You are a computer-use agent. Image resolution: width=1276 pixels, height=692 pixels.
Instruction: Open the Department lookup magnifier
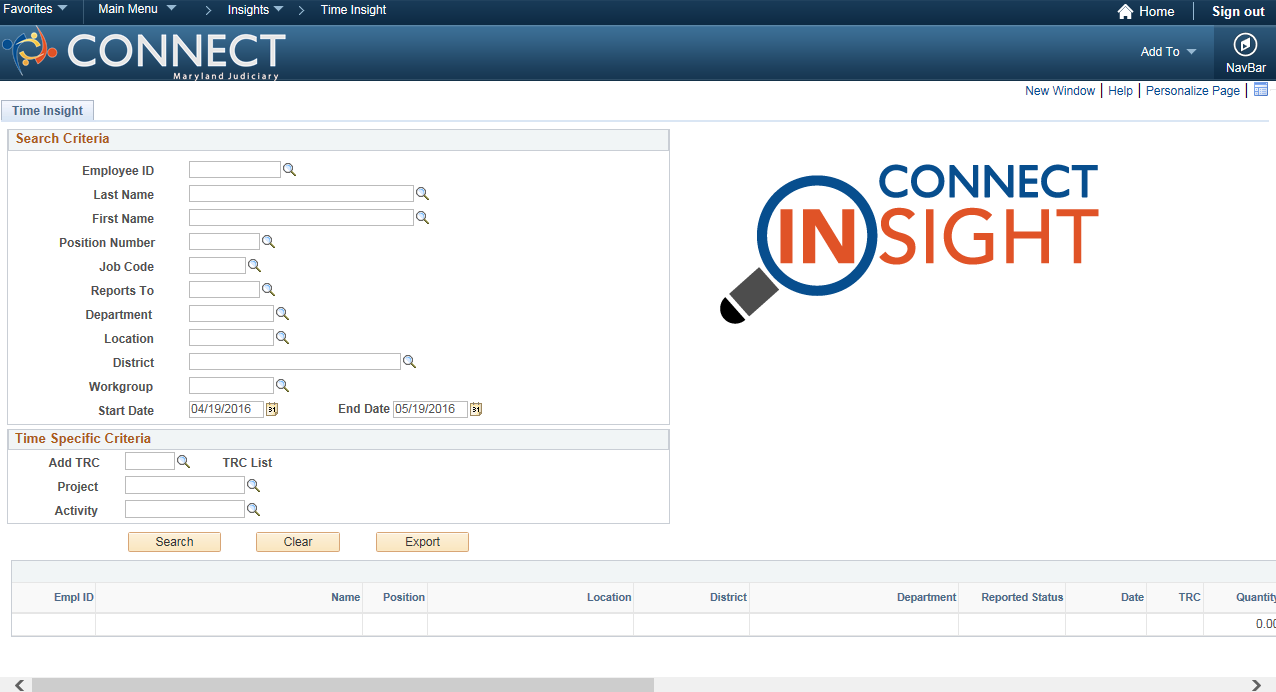tap(282, 314)
